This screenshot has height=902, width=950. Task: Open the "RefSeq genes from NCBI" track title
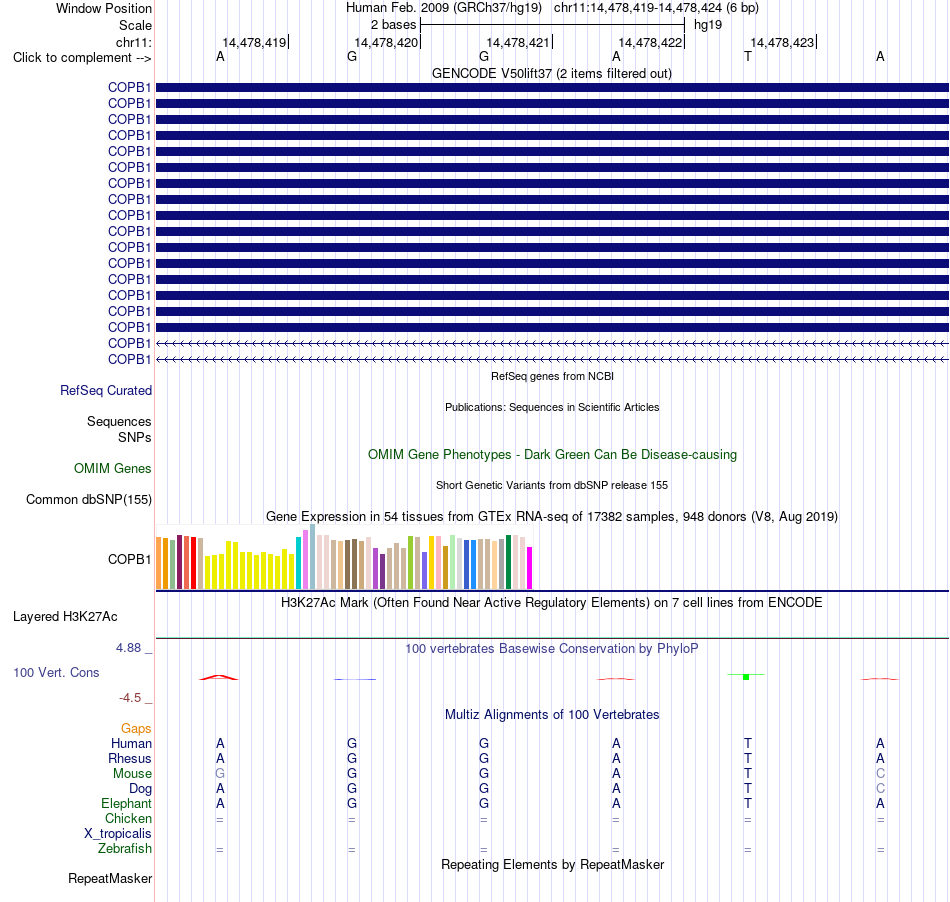tap(552, 376)
